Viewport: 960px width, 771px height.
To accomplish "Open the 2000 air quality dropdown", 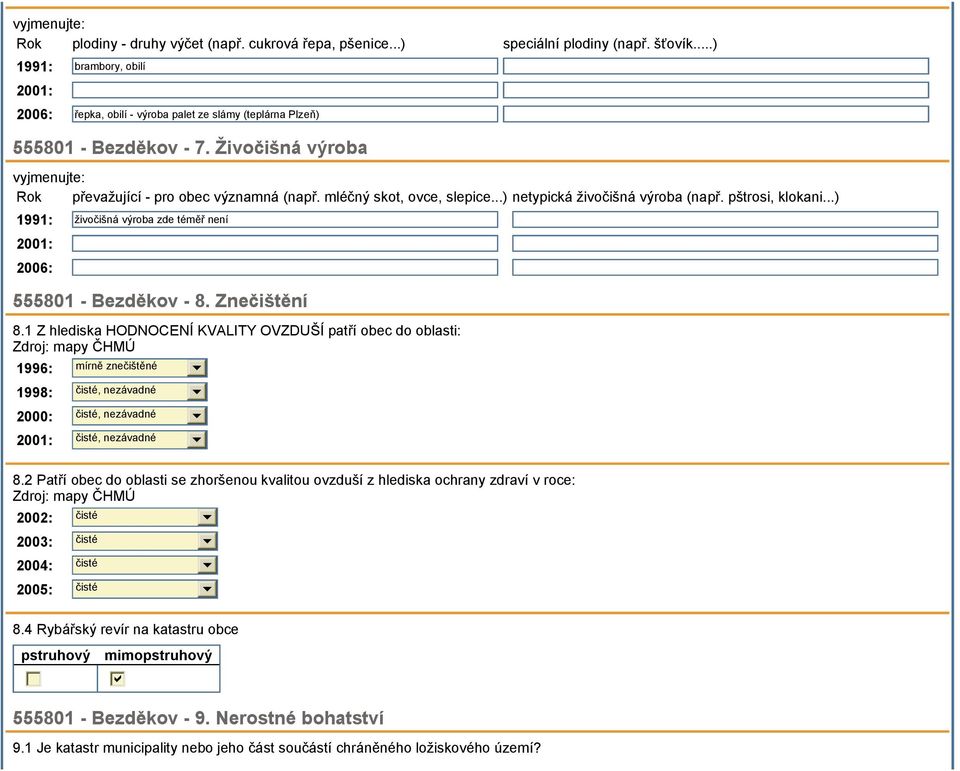I will (x=140, y=415).
